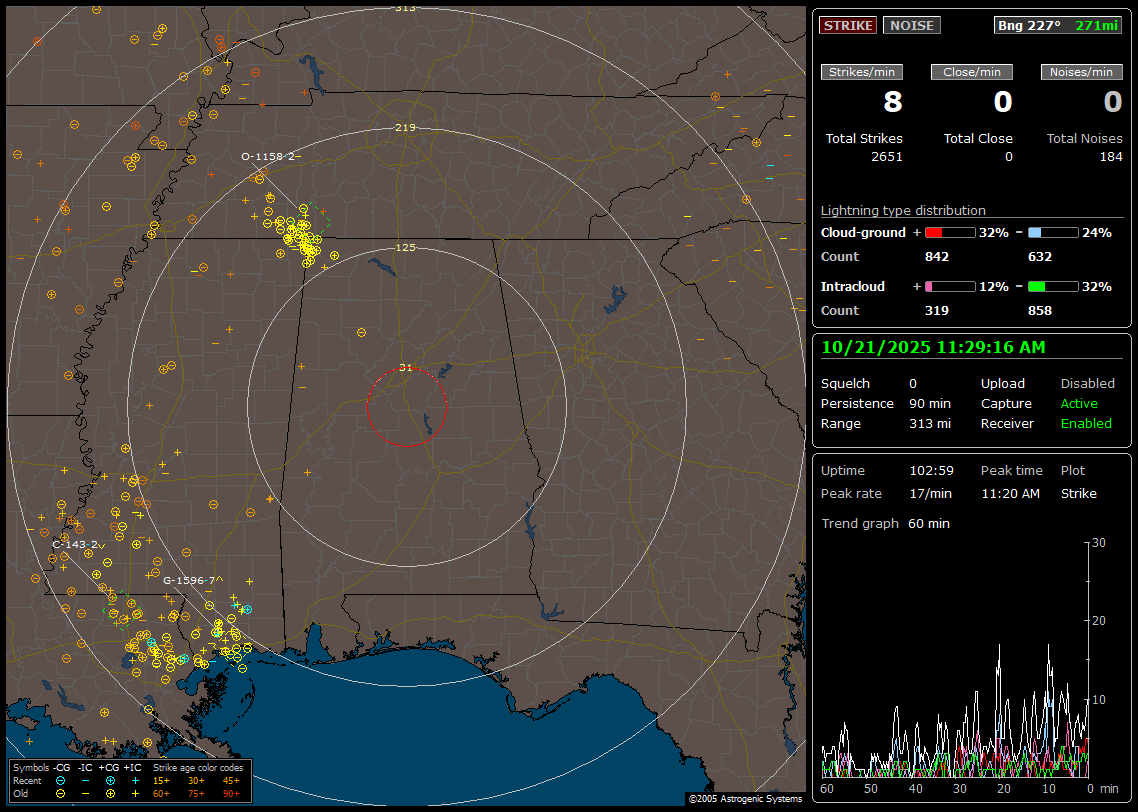This screenshot has height=812, width=1138.
Task: Select storm cell label G-1596-7
Action: pyautogui.click(x=189, y=580)
